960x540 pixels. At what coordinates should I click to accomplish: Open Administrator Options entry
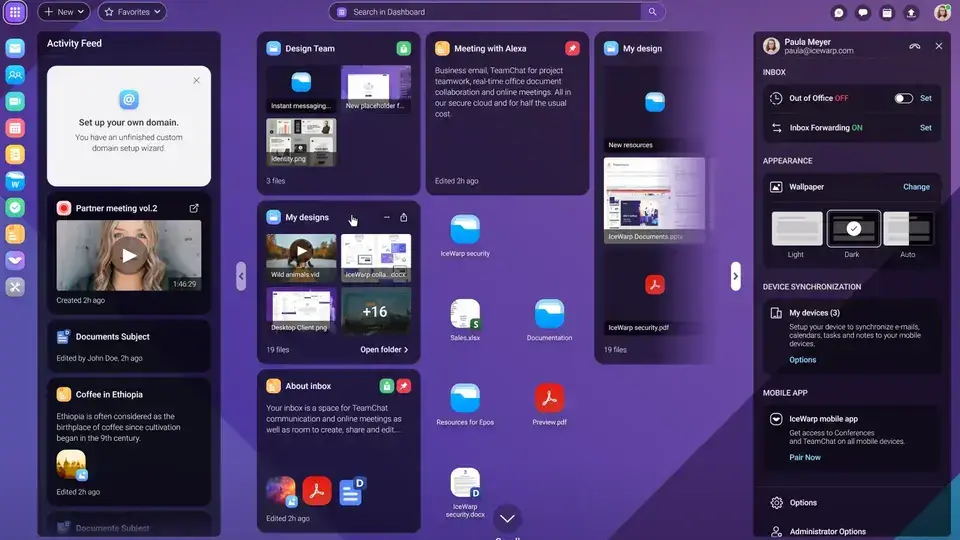point(818,531)
